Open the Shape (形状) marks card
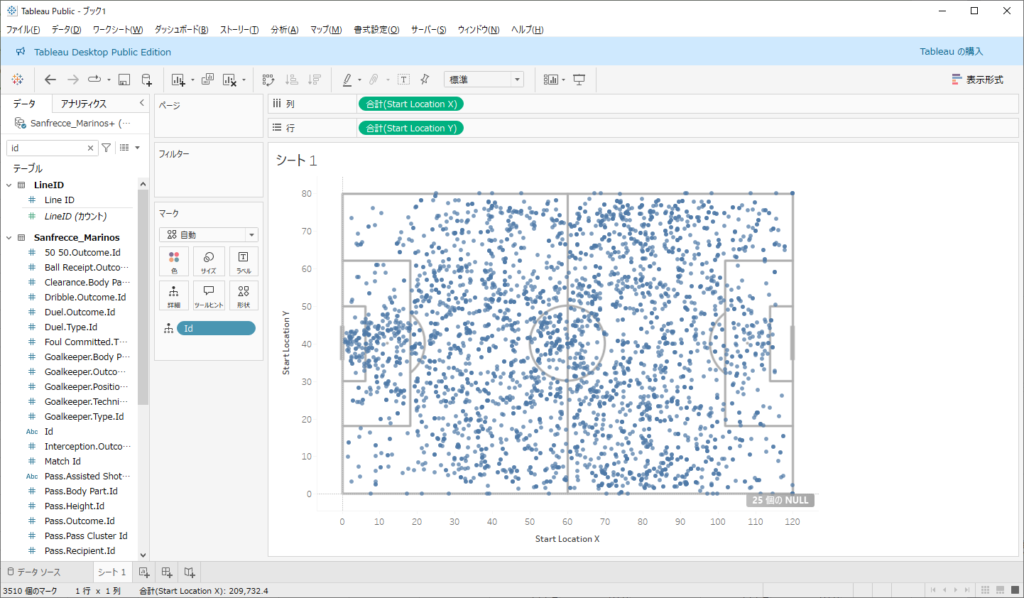Screen dimensions: 1024x598 pyautogui.click(x=243, y=296)
